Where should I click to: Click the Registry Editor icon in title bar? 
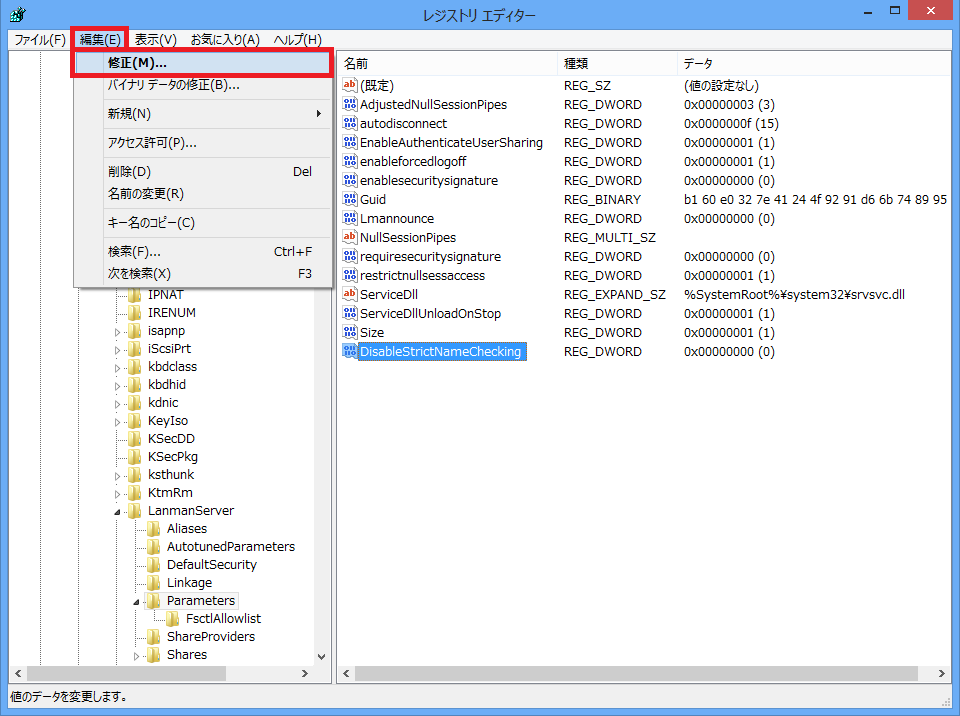point(17,15)
